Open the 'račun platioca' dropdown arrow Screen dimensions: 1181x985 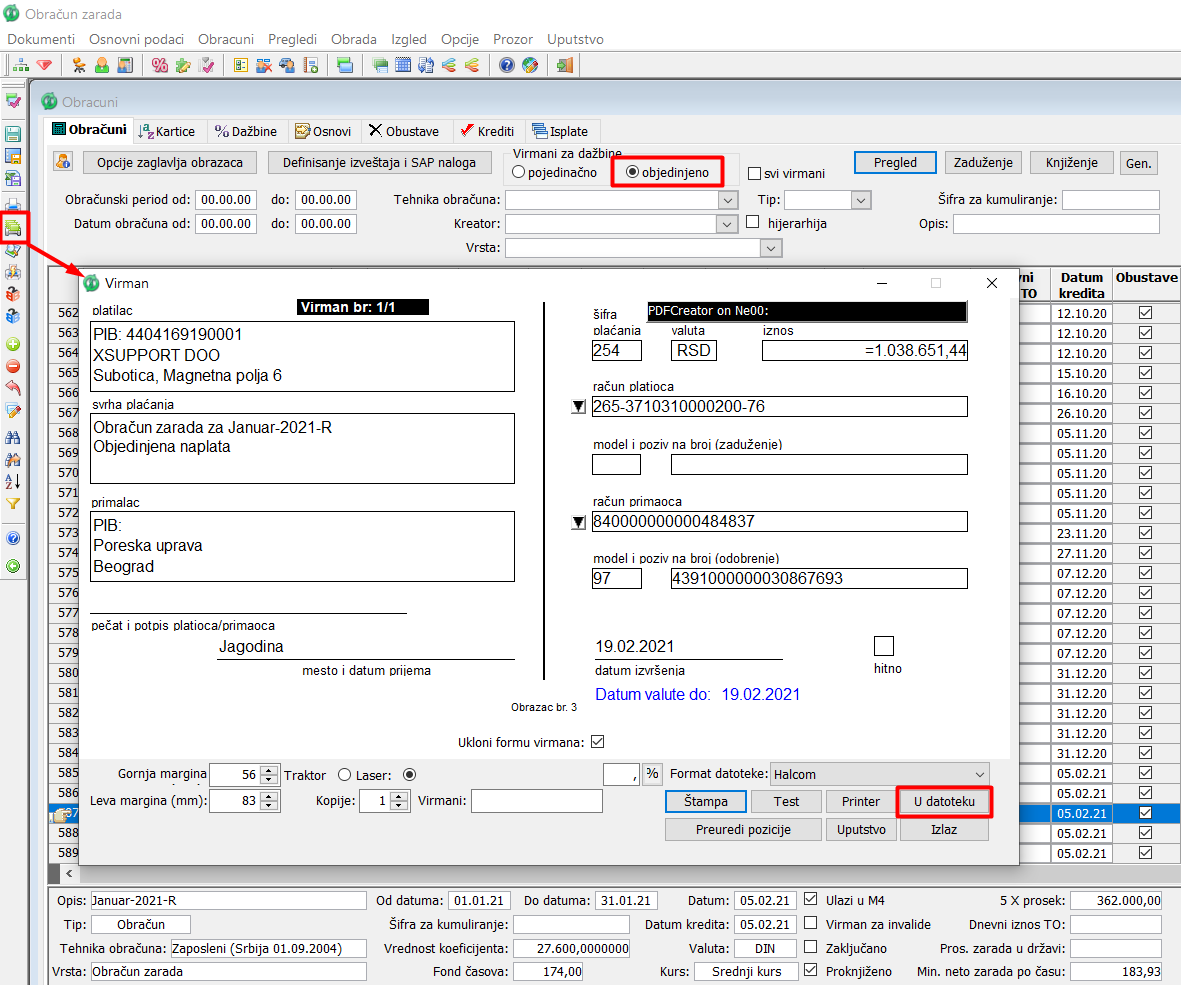coord(578,407)
